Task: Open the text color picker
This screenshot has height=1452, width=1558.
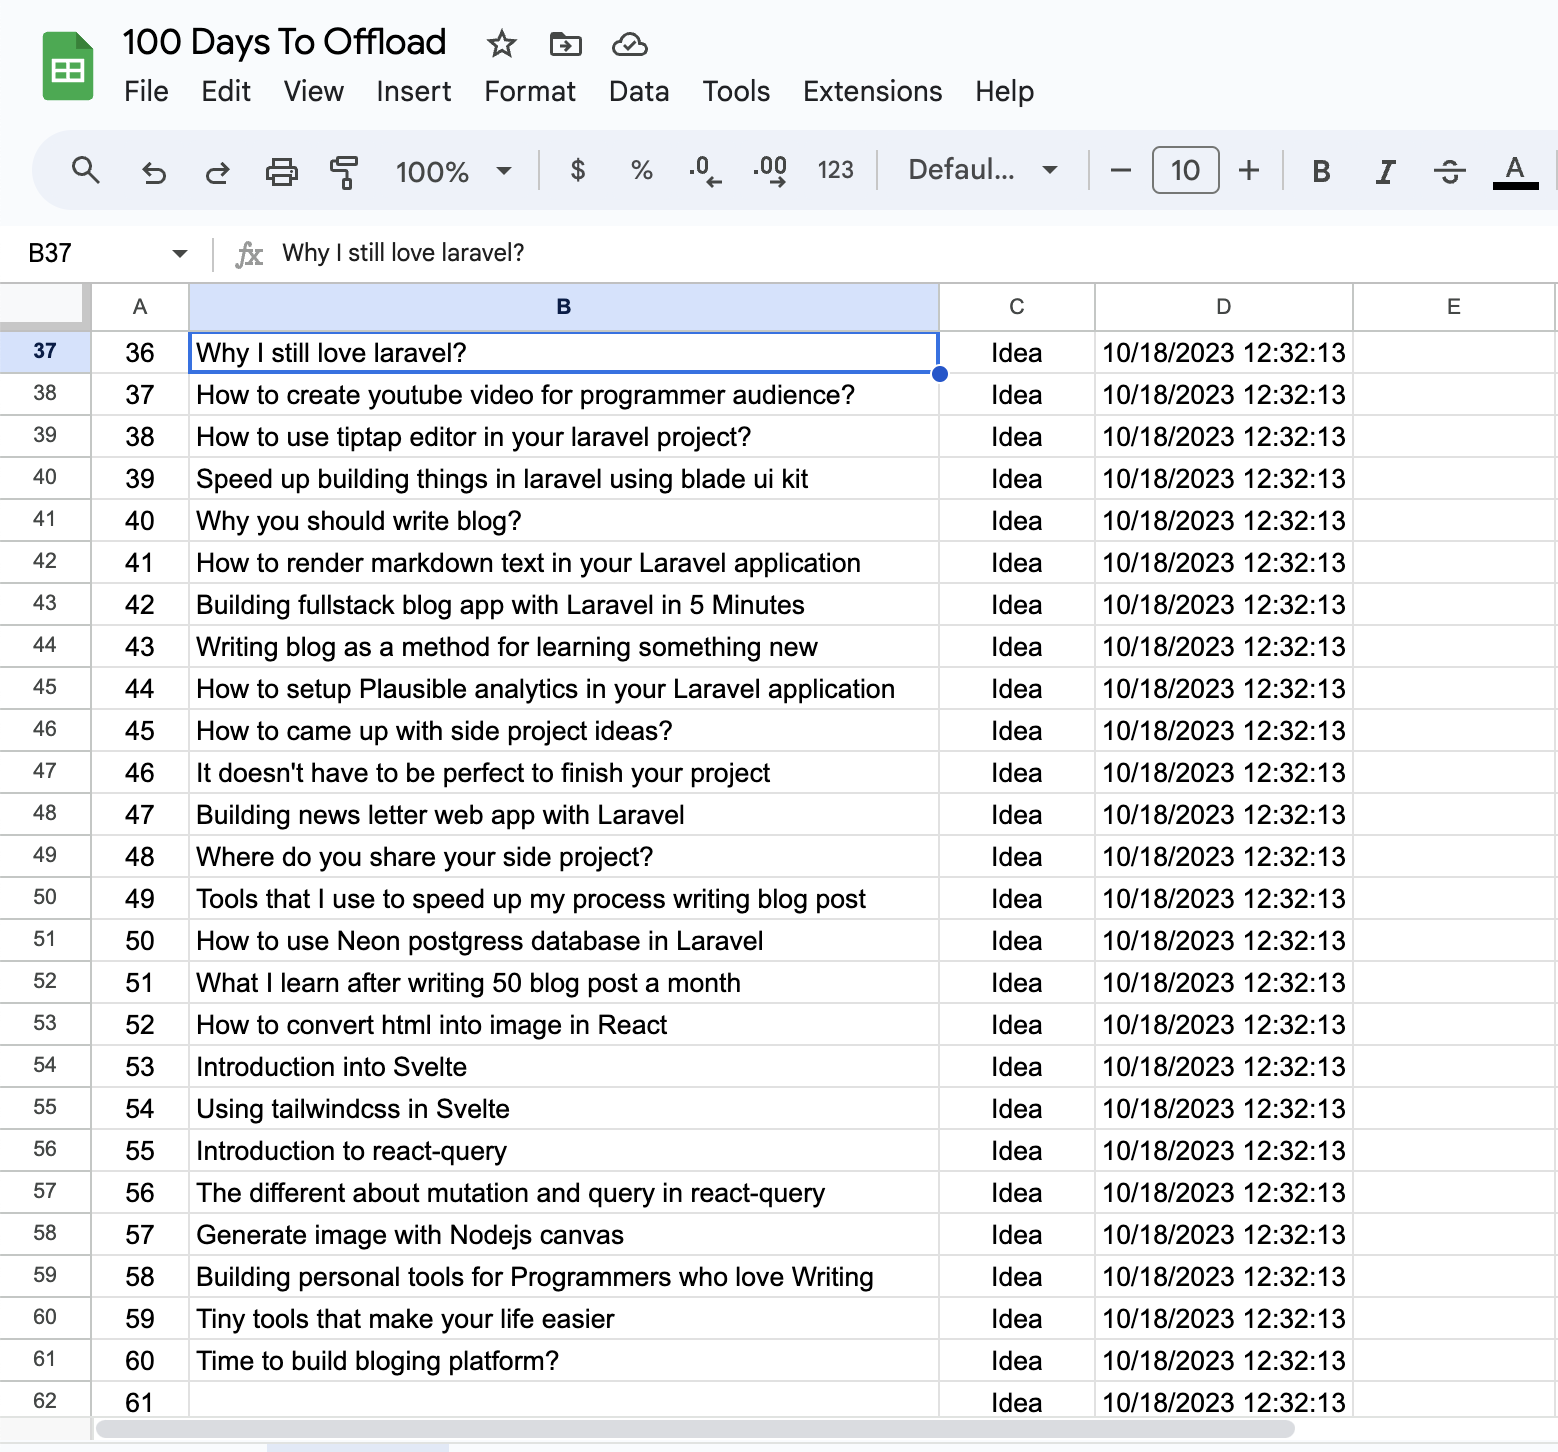Action: pyautogui.click(x=1515, y=172)
